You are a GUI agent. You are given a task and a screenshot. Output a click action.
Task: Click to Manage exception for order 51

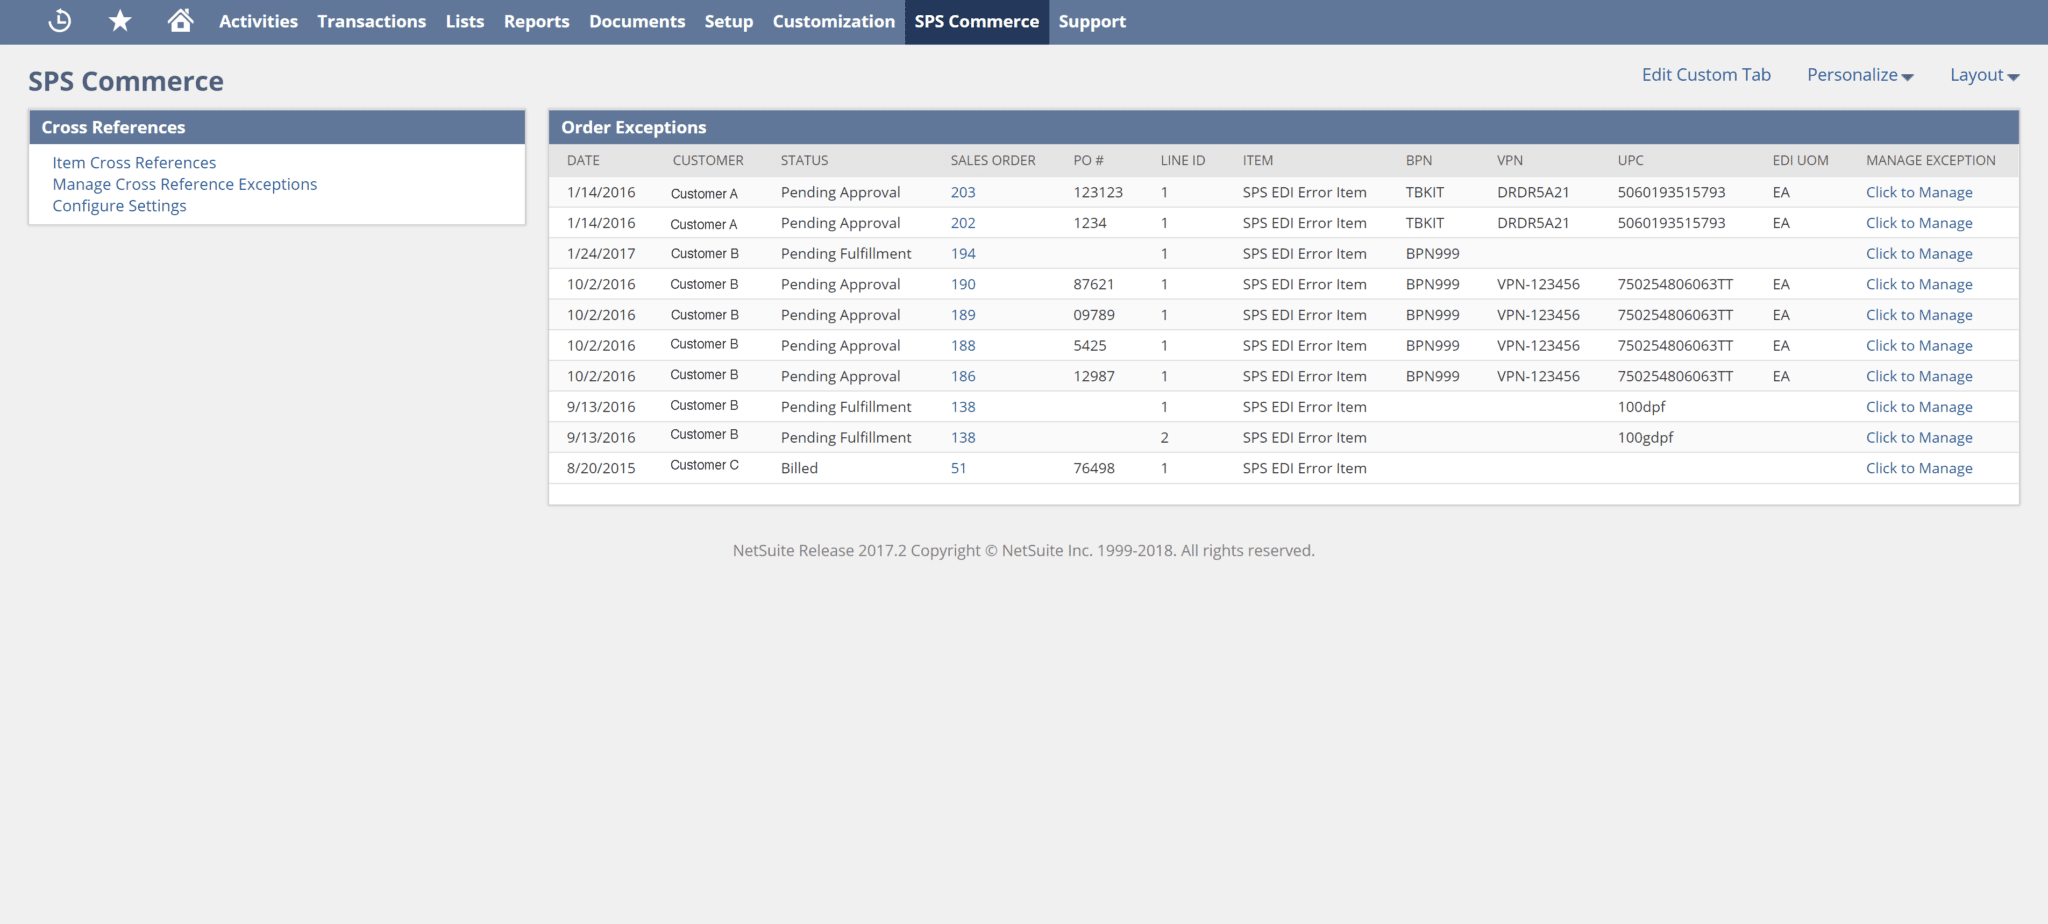coord(1919,468)
